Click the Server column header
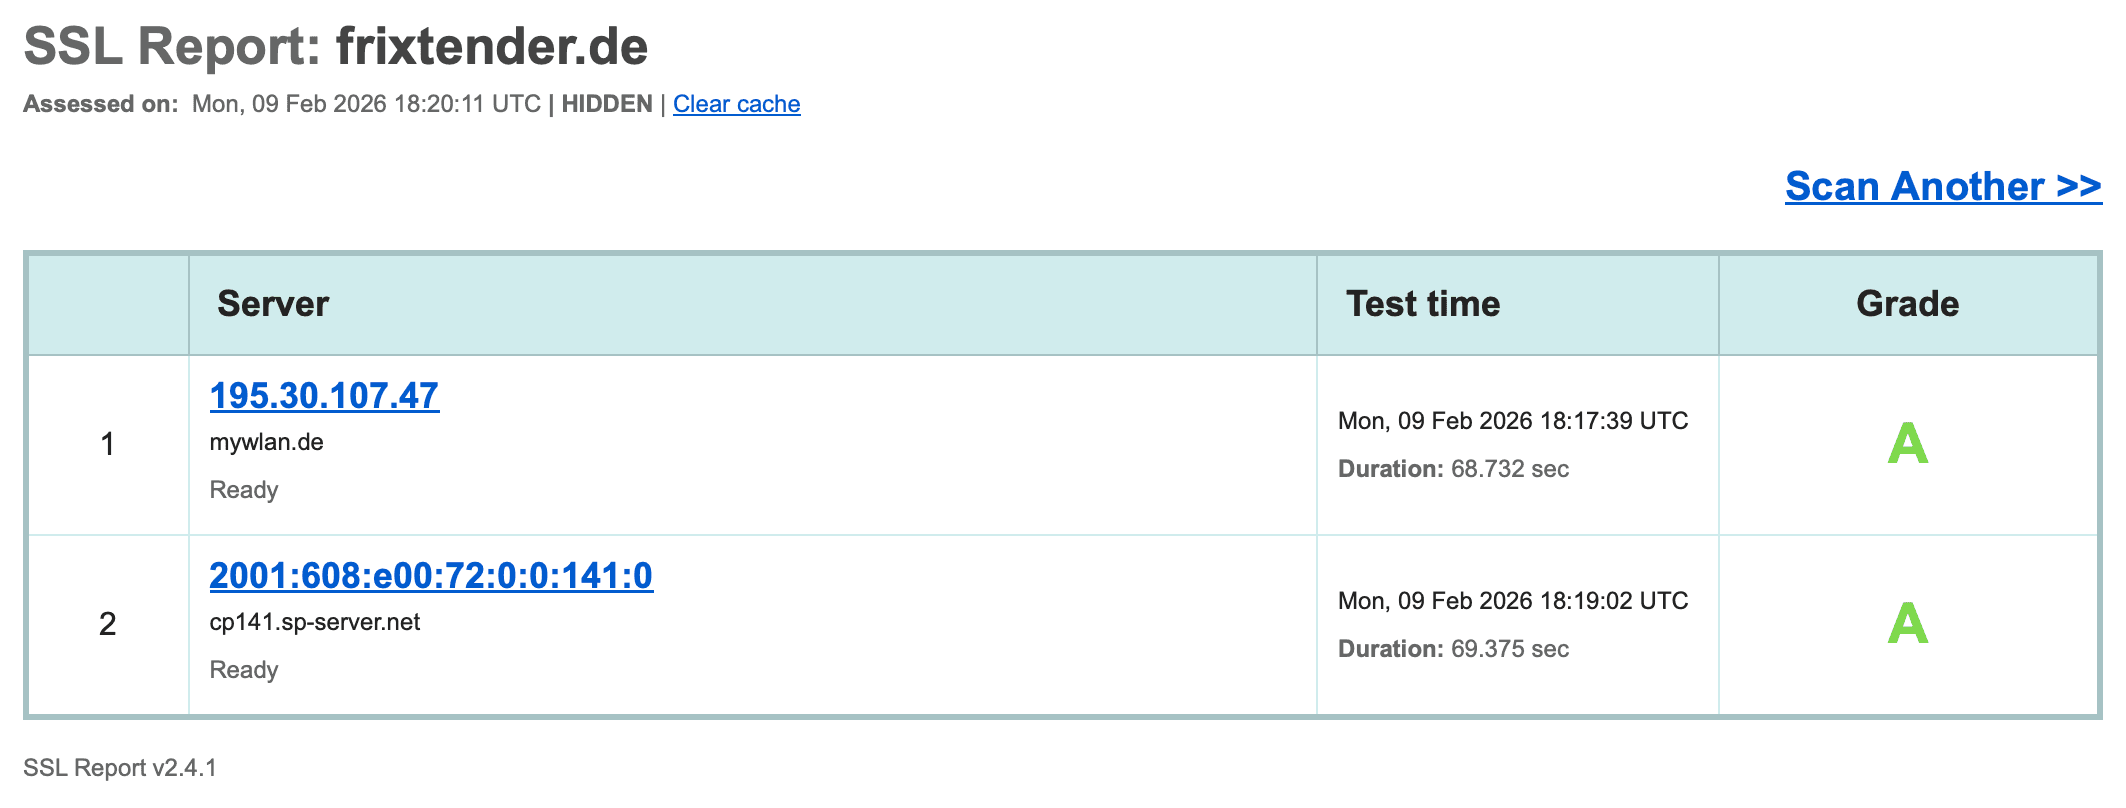This screenshot has width=2126, height=808. [273, 304]
